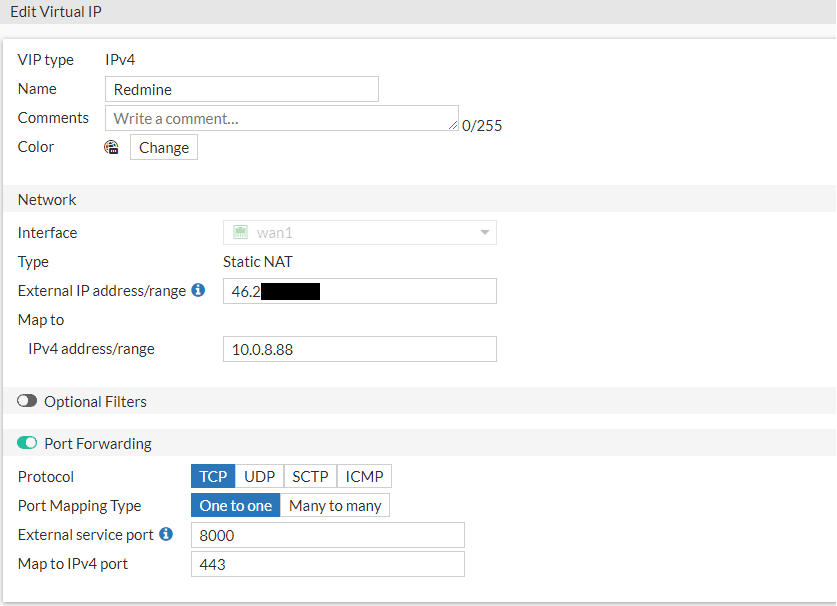The height and width of the screenshot is (606, 837).
Task: Select TCP protocol
Action: (x=213, y=476)
